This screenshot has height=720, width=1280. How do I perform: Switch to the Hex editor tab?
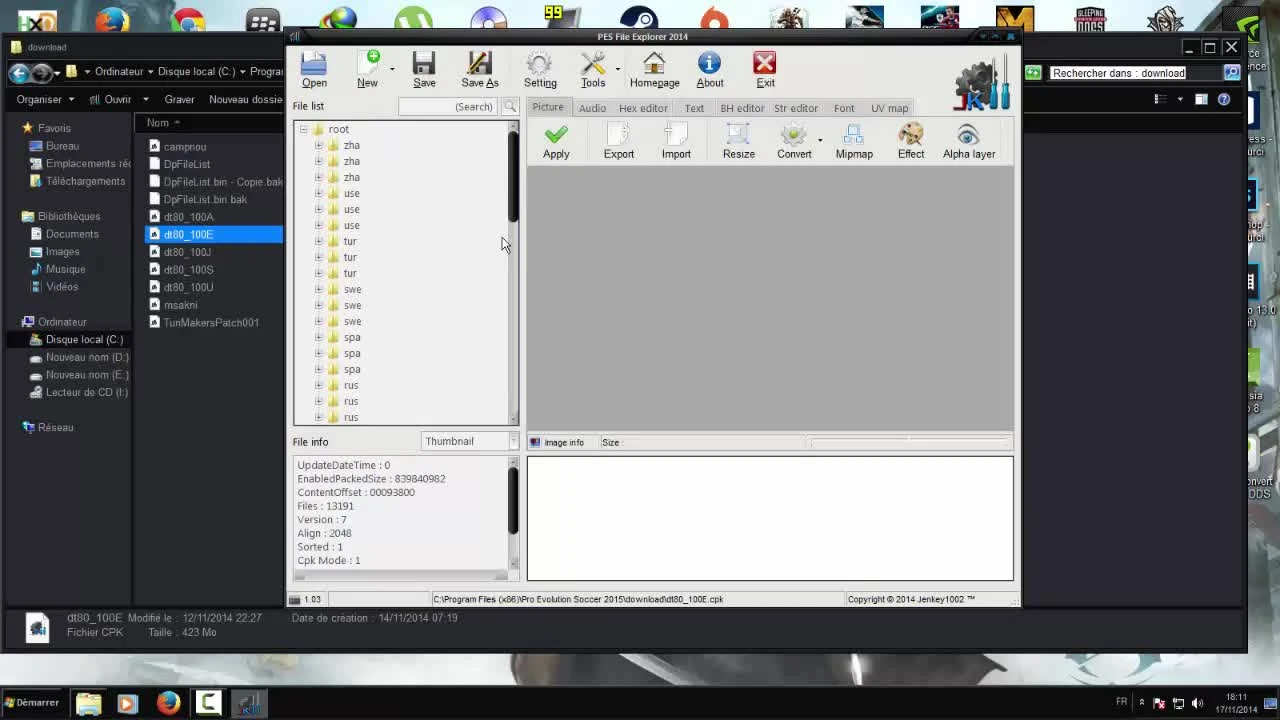643,108
